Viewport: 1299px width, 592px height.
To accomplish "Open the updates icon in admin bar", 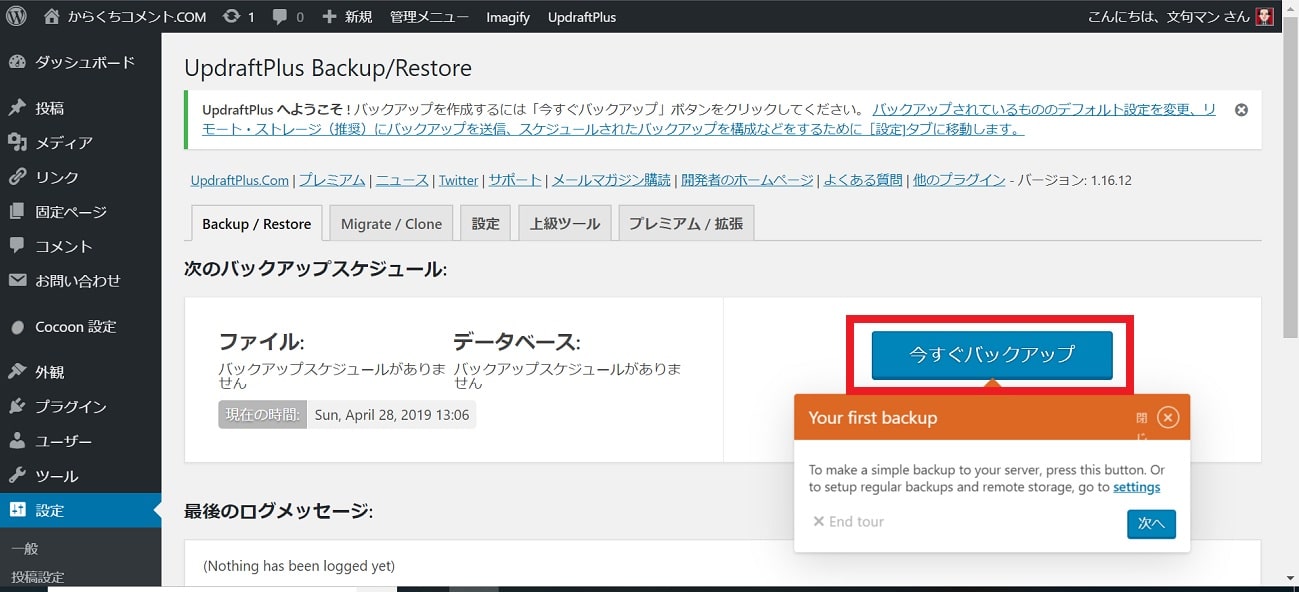I will coord(232,17).
